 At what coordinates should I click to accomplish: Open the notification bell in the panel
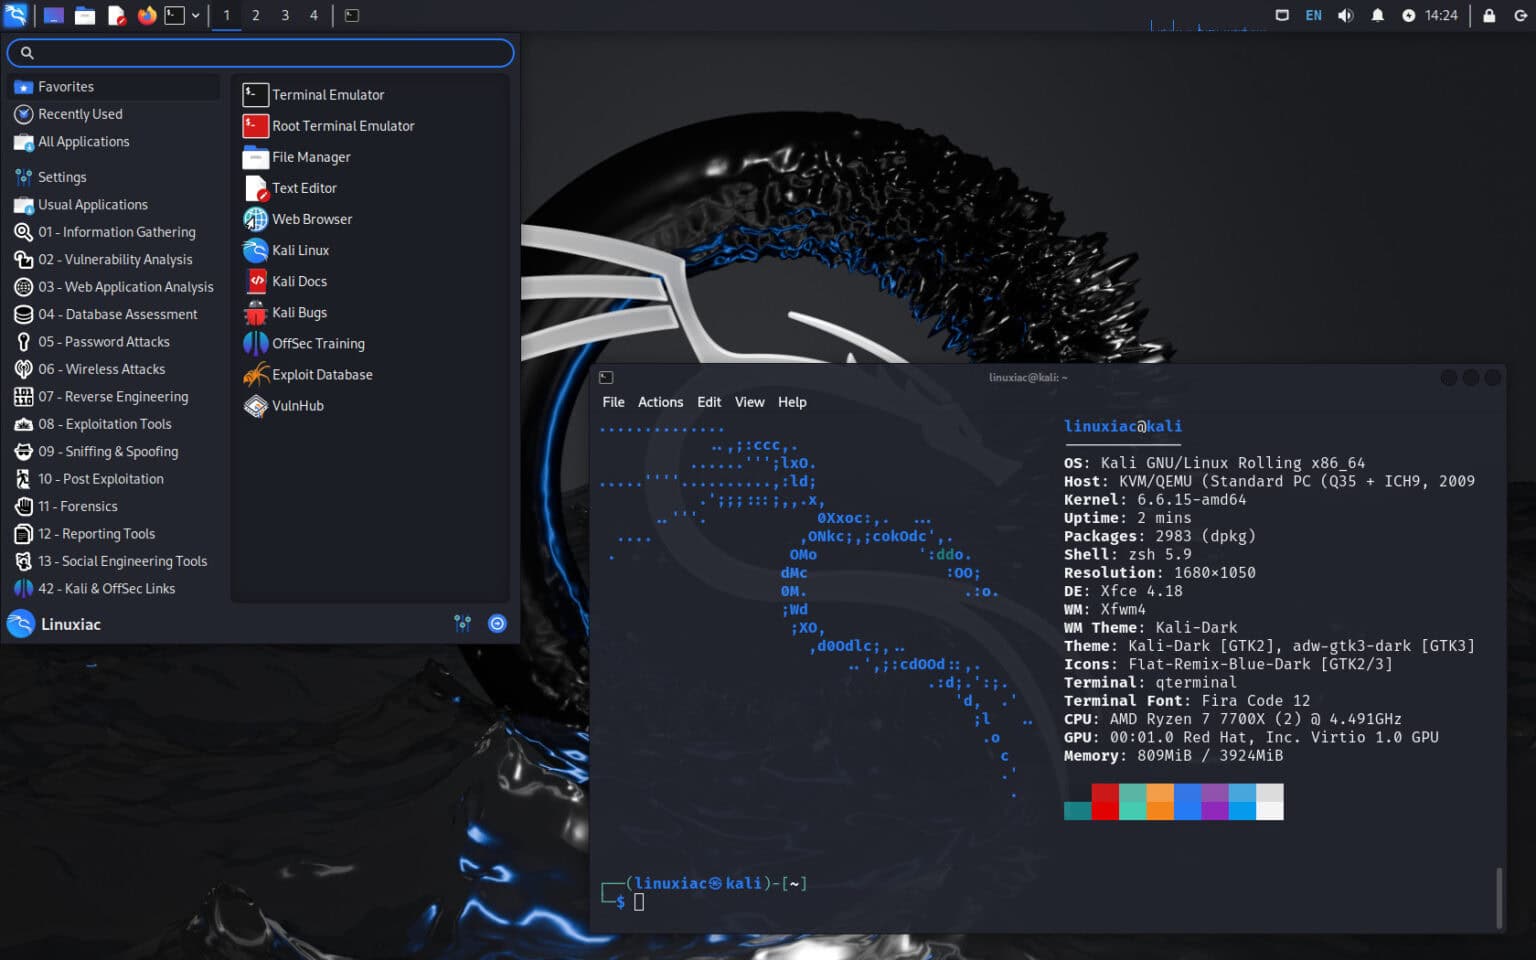(x=1378, y=15)
